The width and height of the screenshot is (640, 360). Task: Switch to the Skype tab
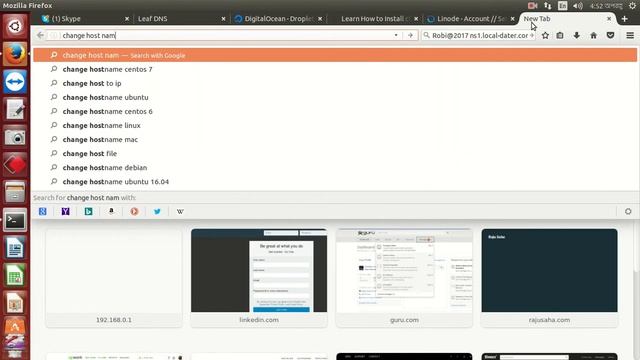tap(85, 19)
